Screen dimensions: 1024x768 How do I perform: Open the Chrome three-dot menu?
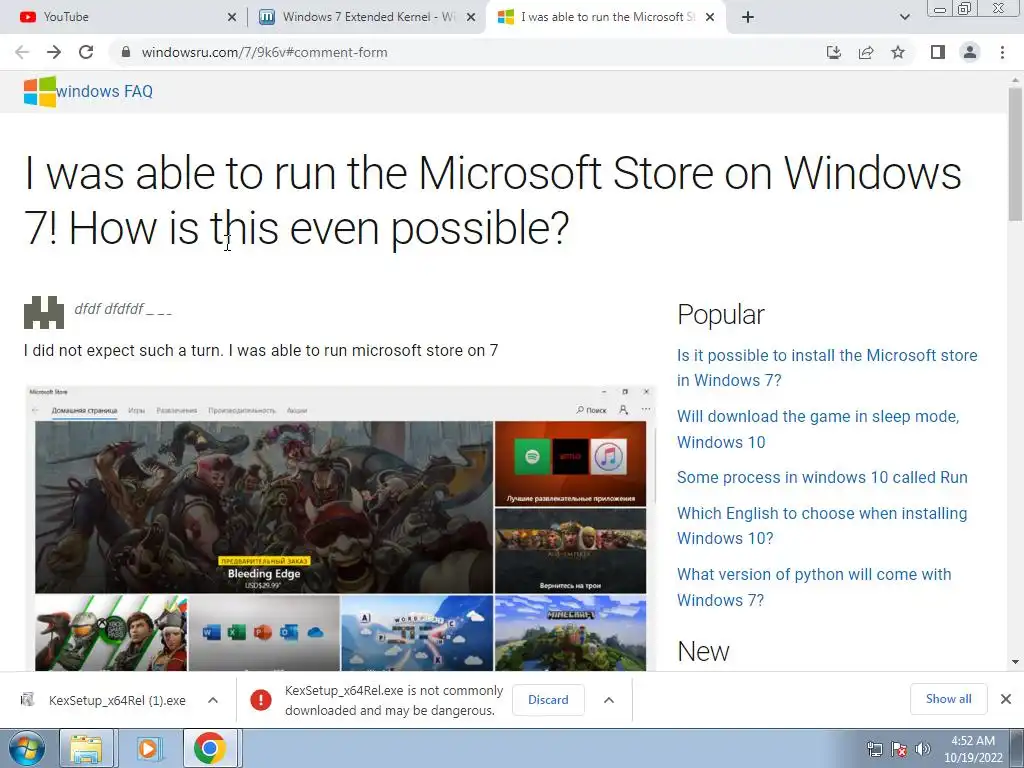coord(1002,52)
